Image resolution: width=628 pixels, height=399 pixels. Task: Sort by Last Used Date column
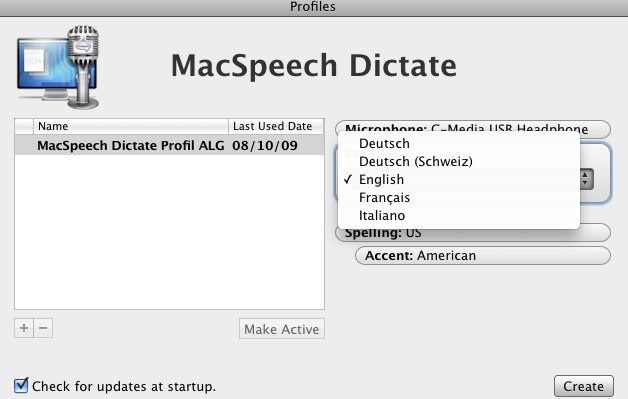(x=276, y=127)
